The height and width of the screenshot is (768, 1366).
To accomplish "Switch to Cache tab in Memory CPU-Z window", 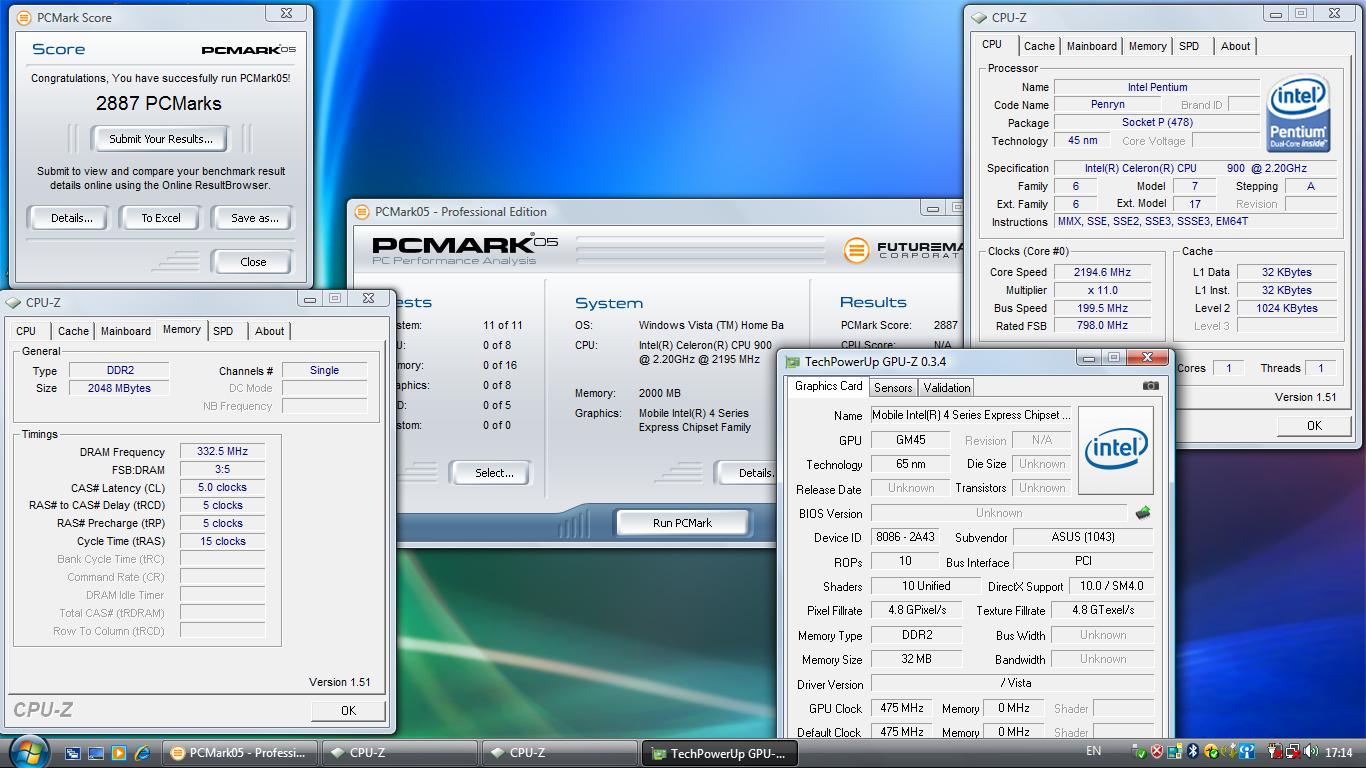I will coord(73,331).
